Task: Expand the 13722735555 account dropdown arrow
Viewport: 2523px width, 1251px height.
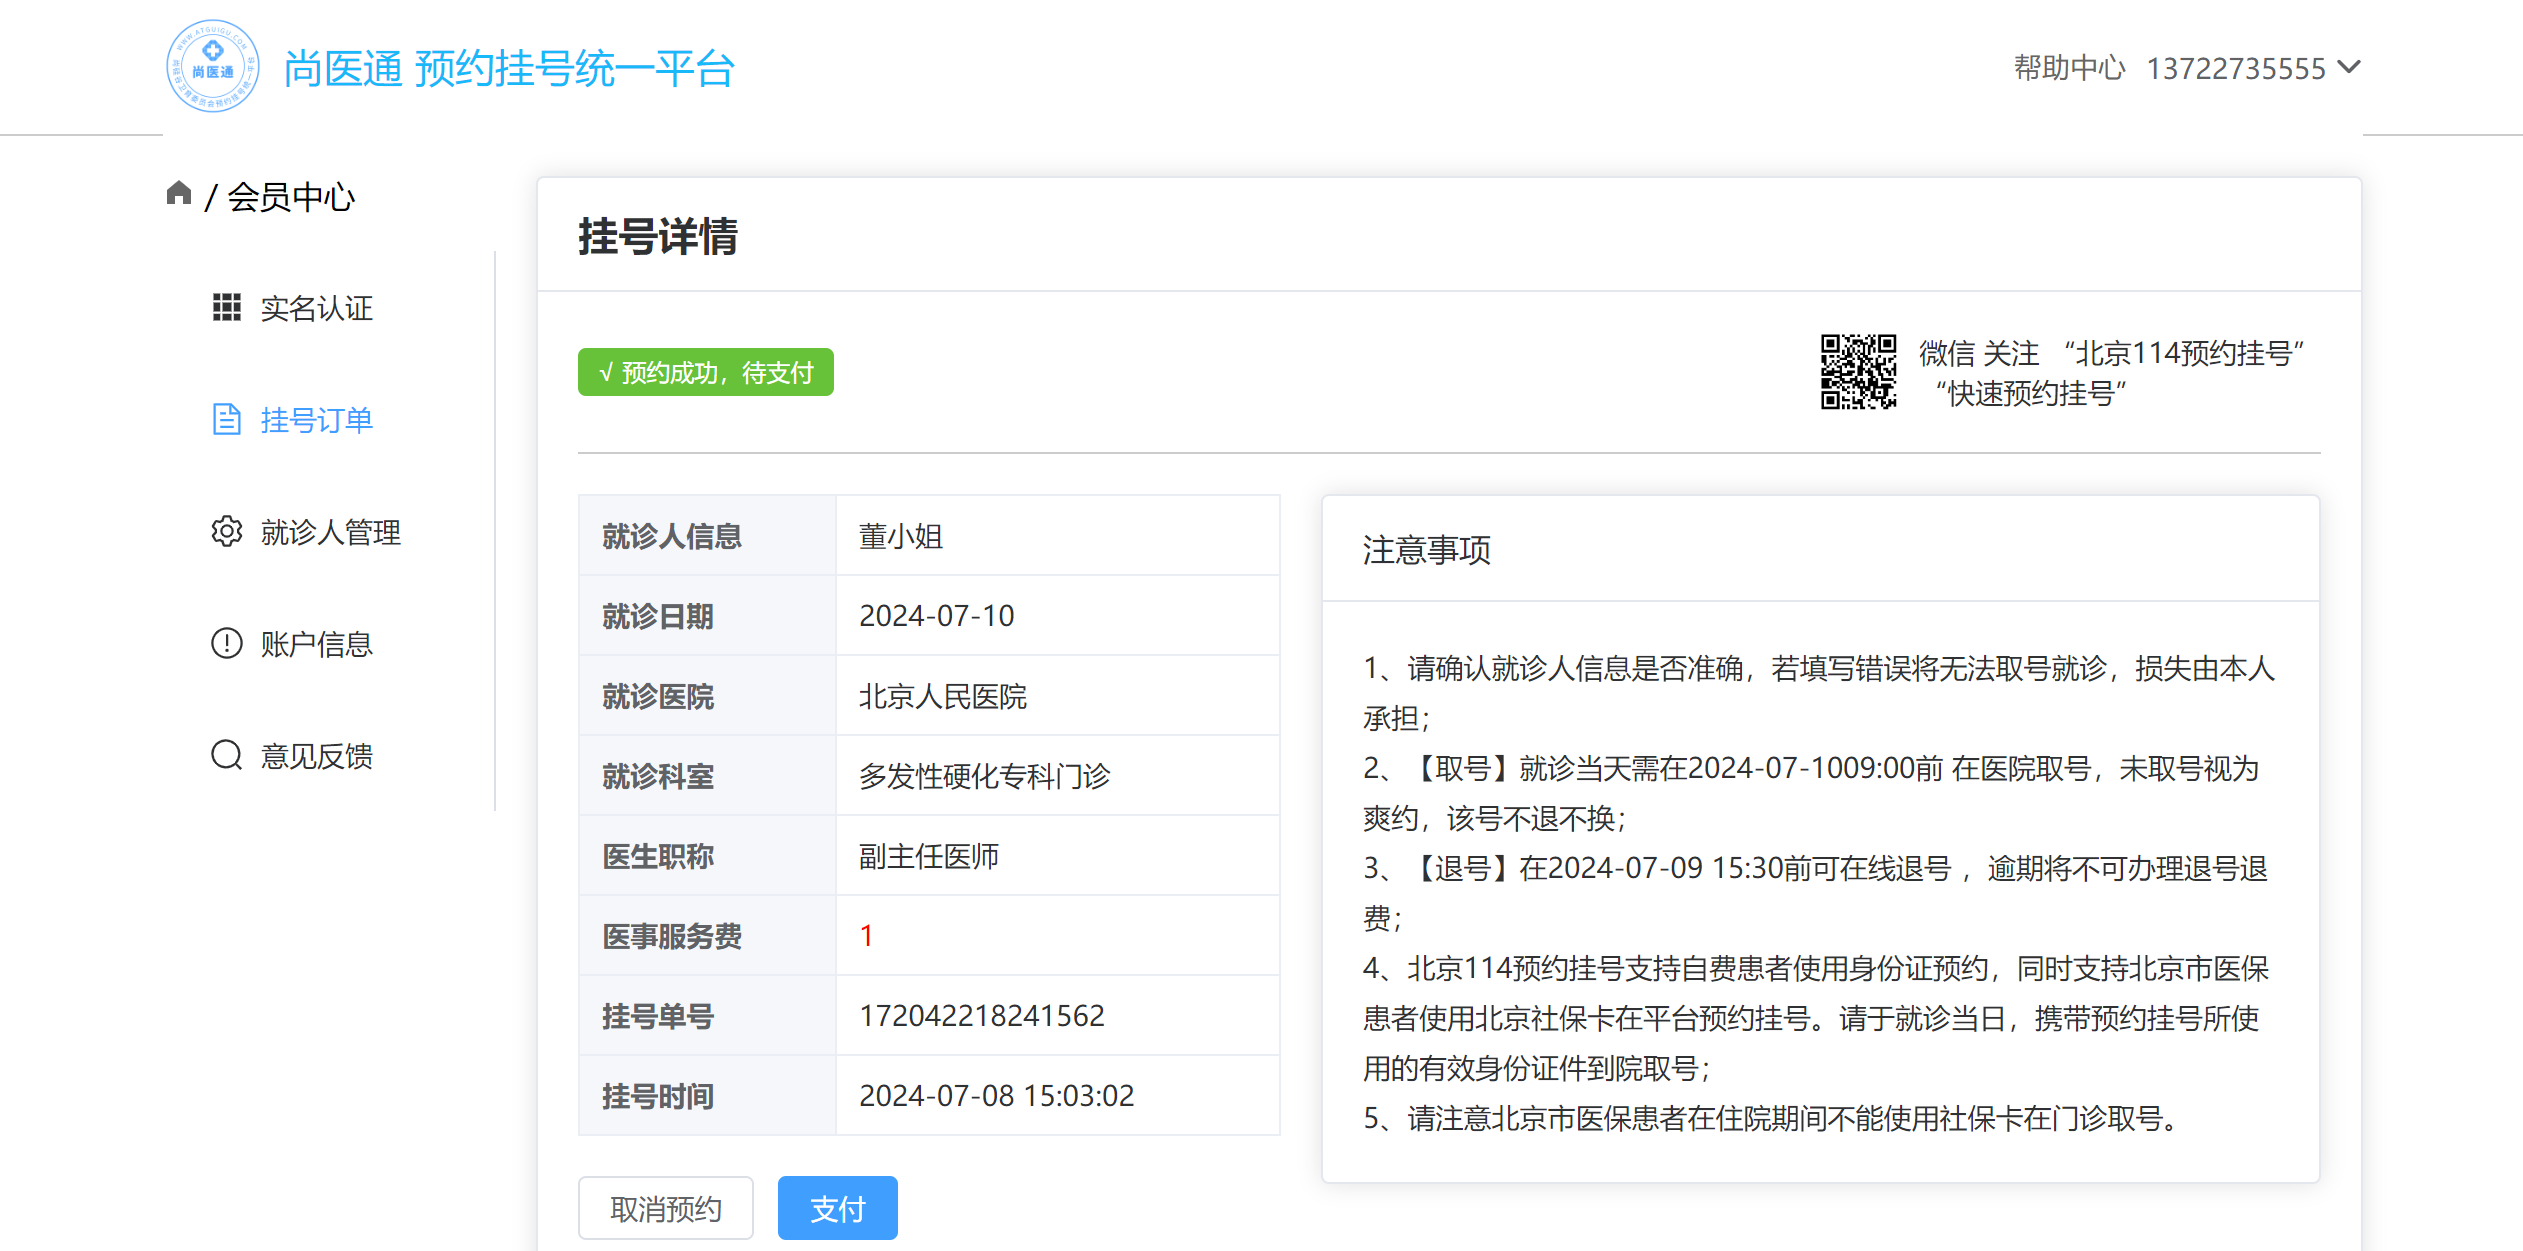Action: (x=2349, y=67)
